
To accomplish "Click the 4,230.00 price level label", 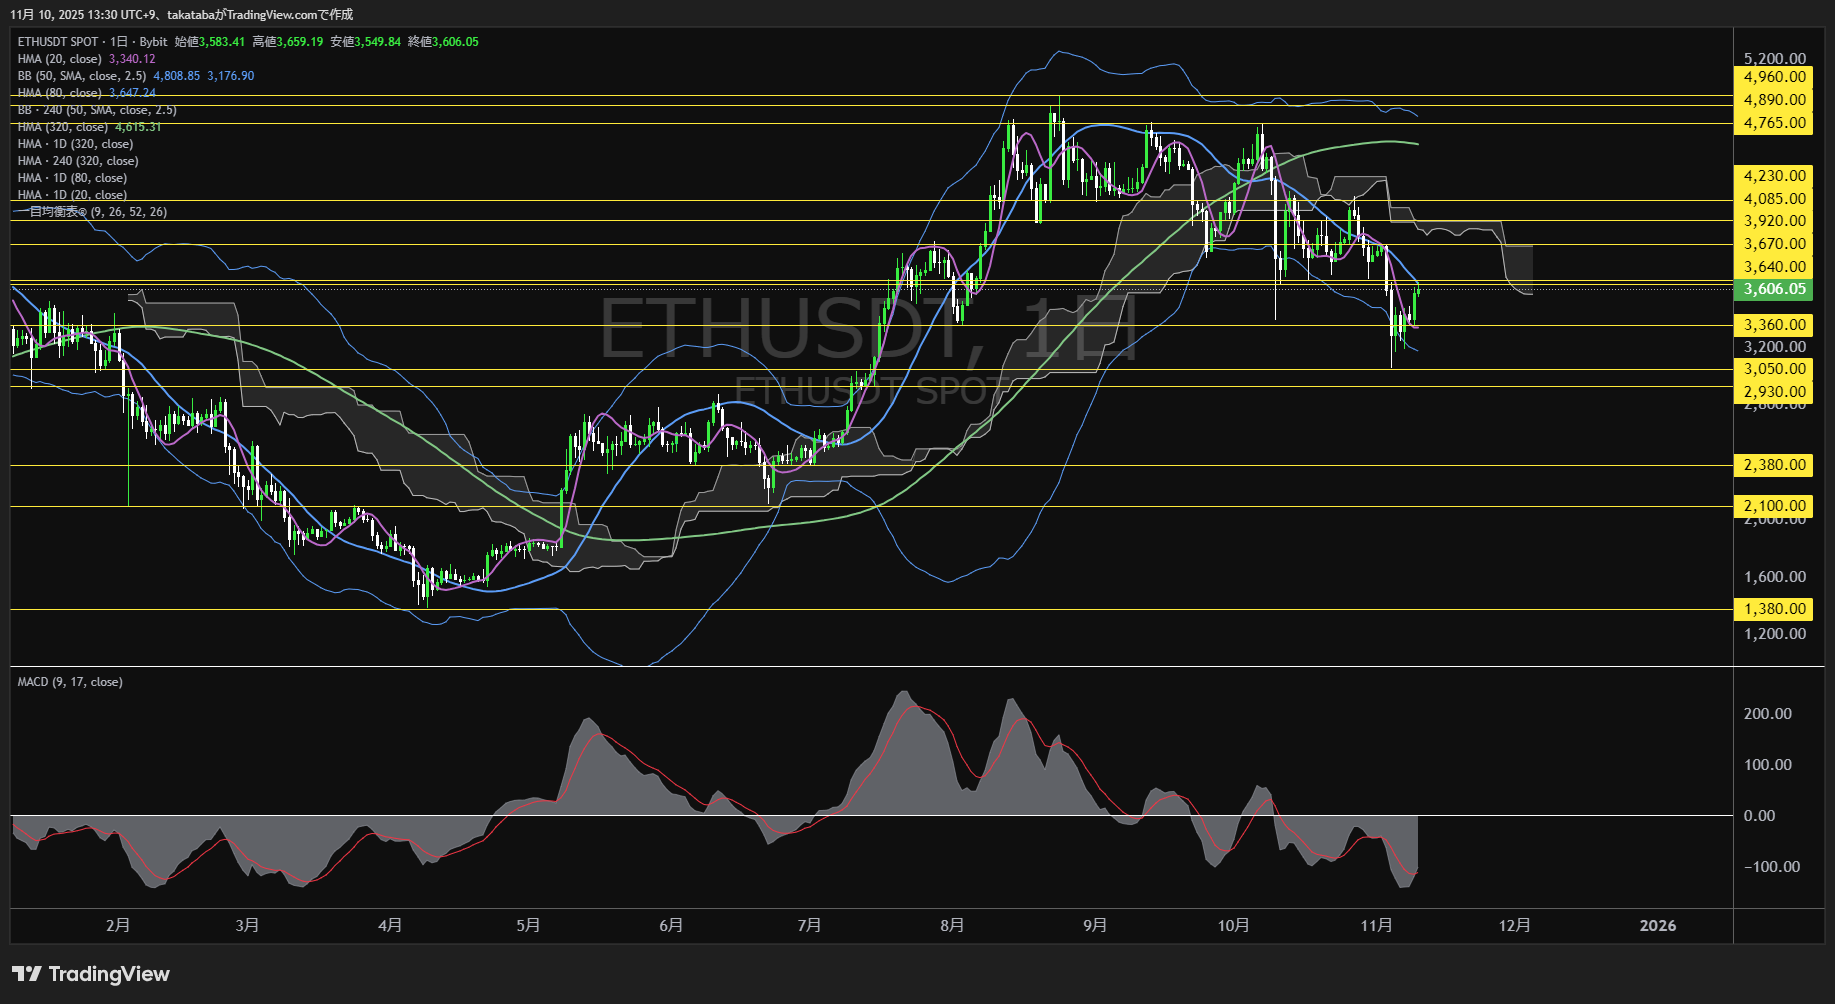I will 1774,176.
